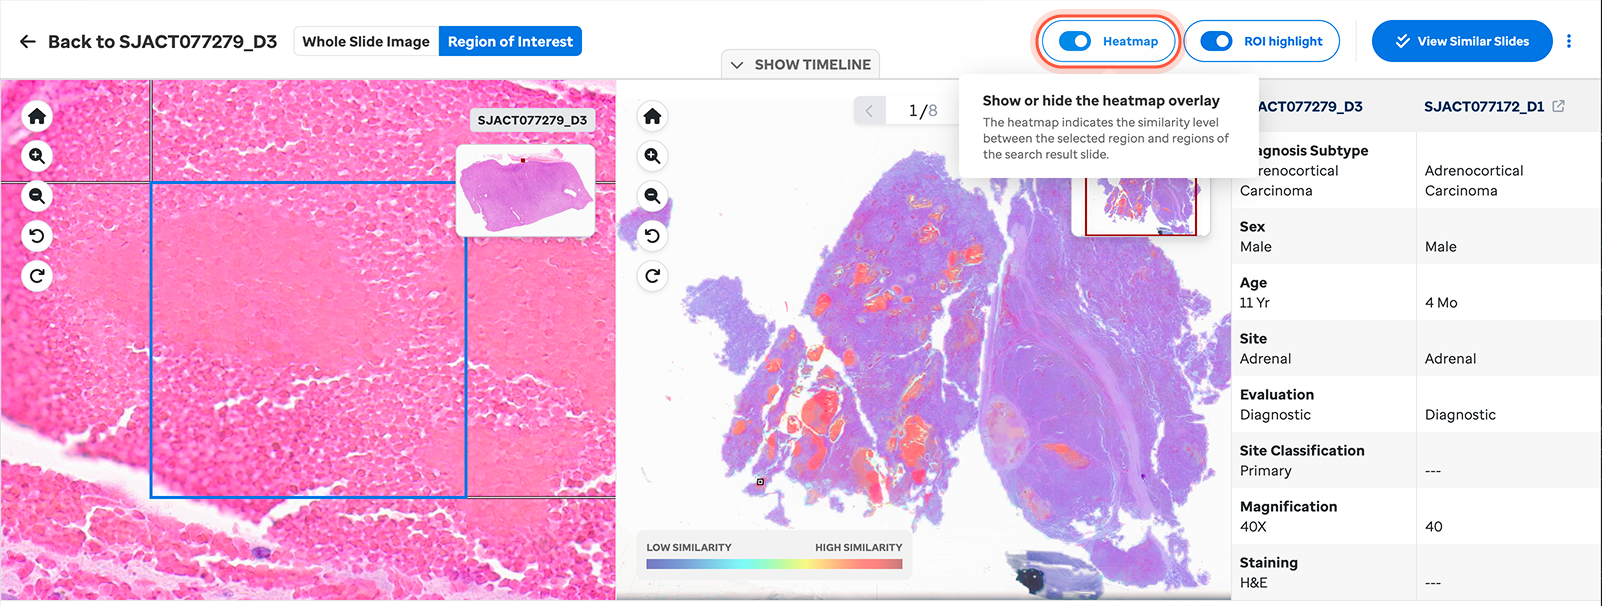Click the Site Classification label
Screen dimensions: 1602x606
point(1302,451)
